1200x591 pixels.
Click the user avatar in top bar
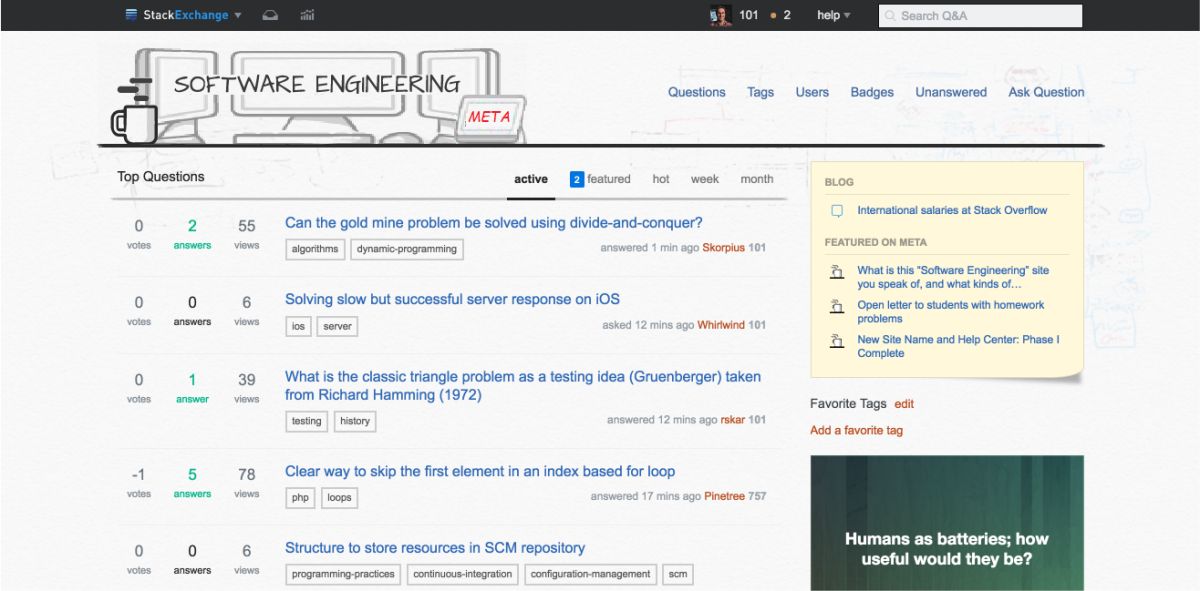[720, 15]
